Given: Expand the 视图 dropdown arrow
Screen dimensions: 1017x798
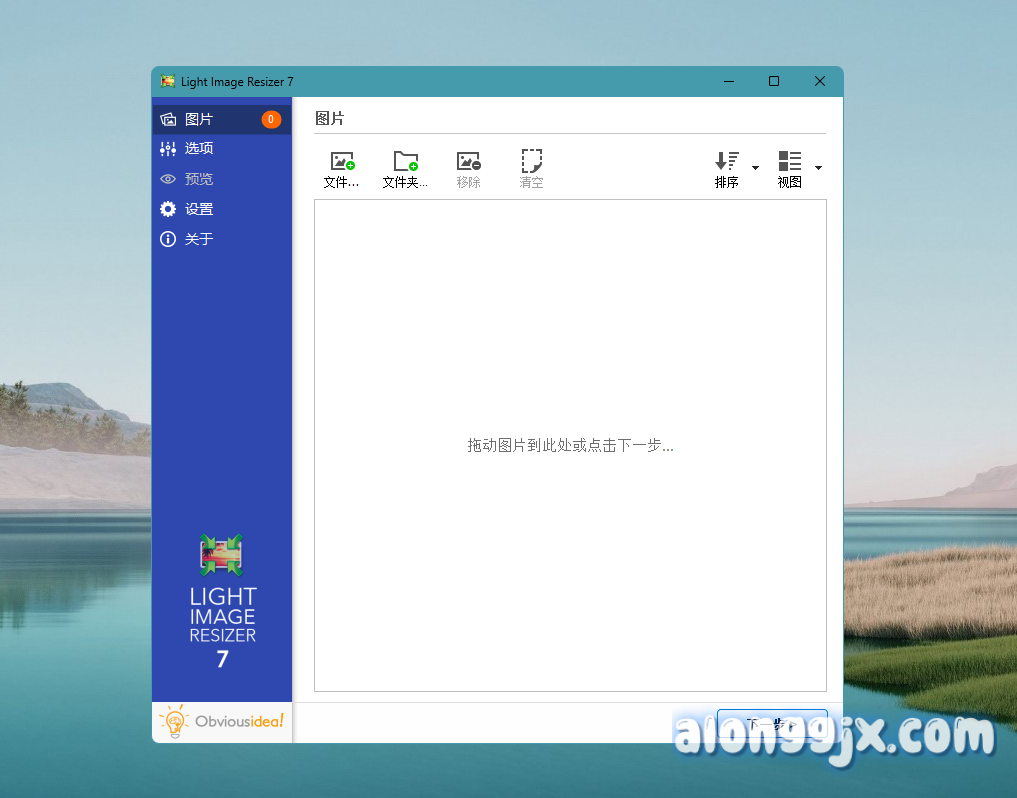Looking at the screenshot, I should pyautogui.click(x=818, y=168).
